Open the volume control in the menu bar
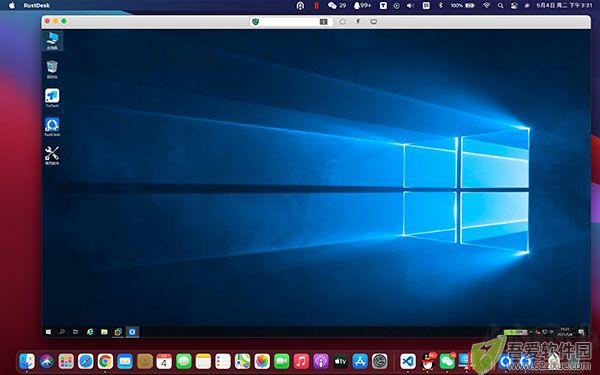Image resolution: width=600 pixels, height=375 pixels. point(410,5)
